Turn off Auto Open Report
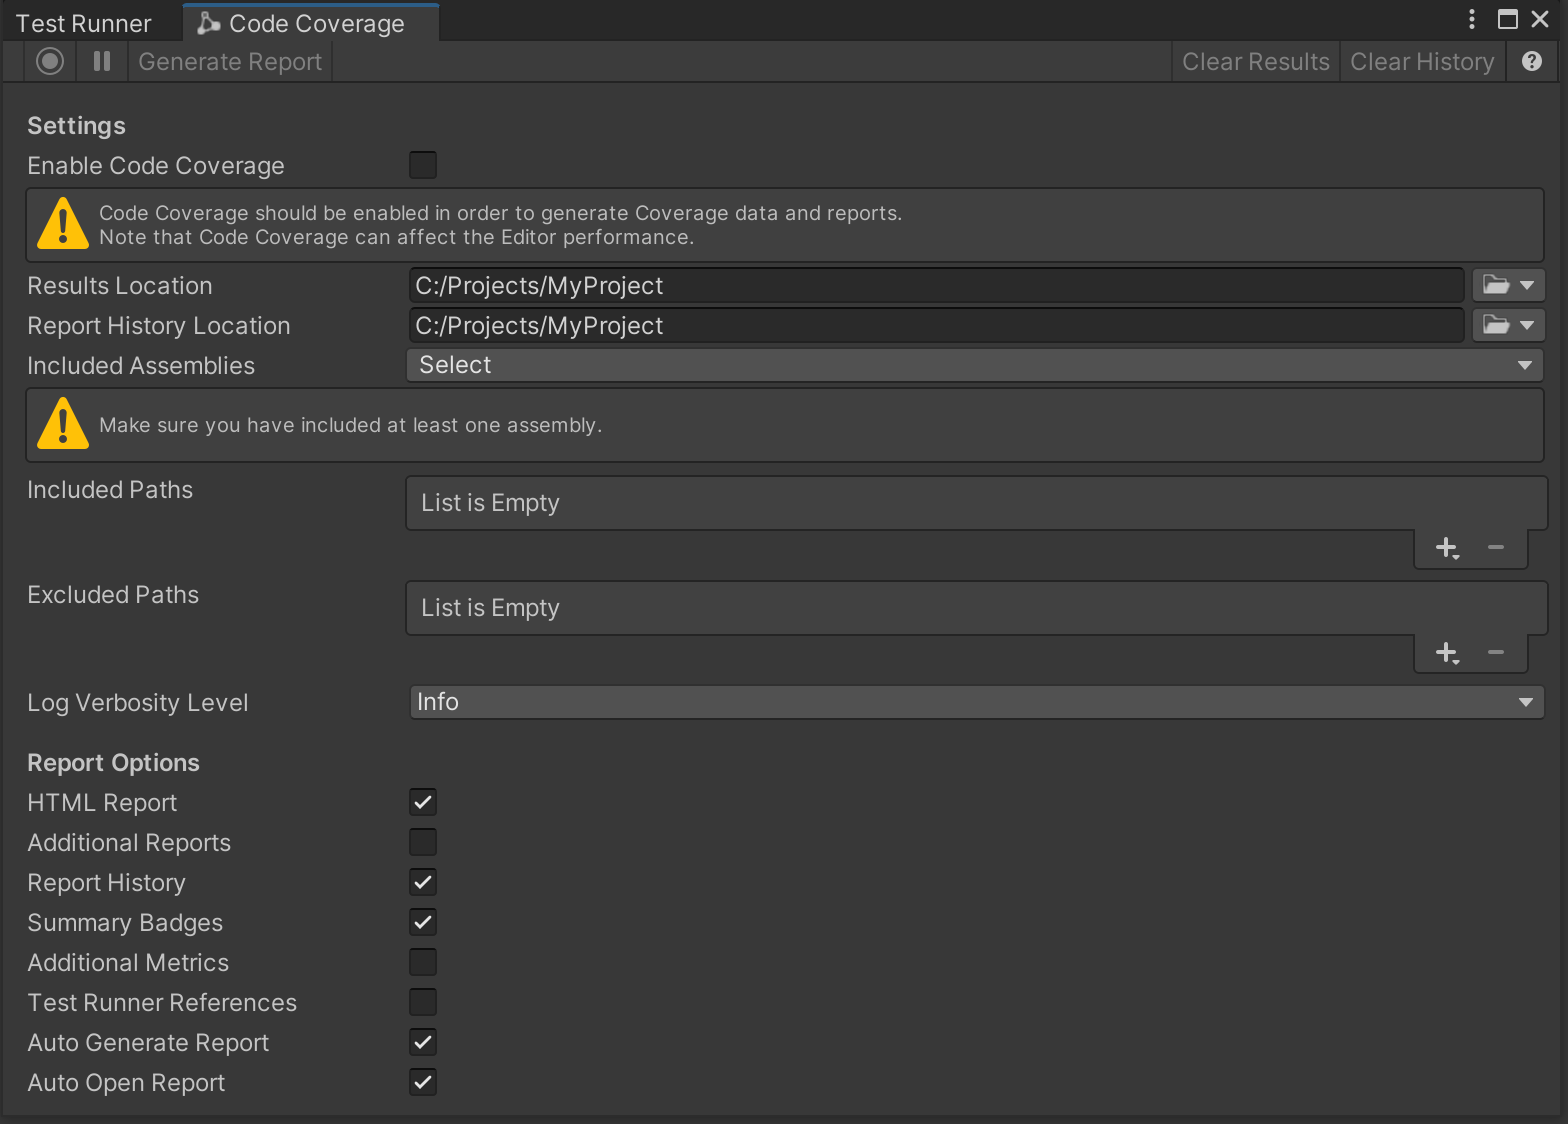The height and width of the screenshot is (1124, 1568). coord(423,1082)
